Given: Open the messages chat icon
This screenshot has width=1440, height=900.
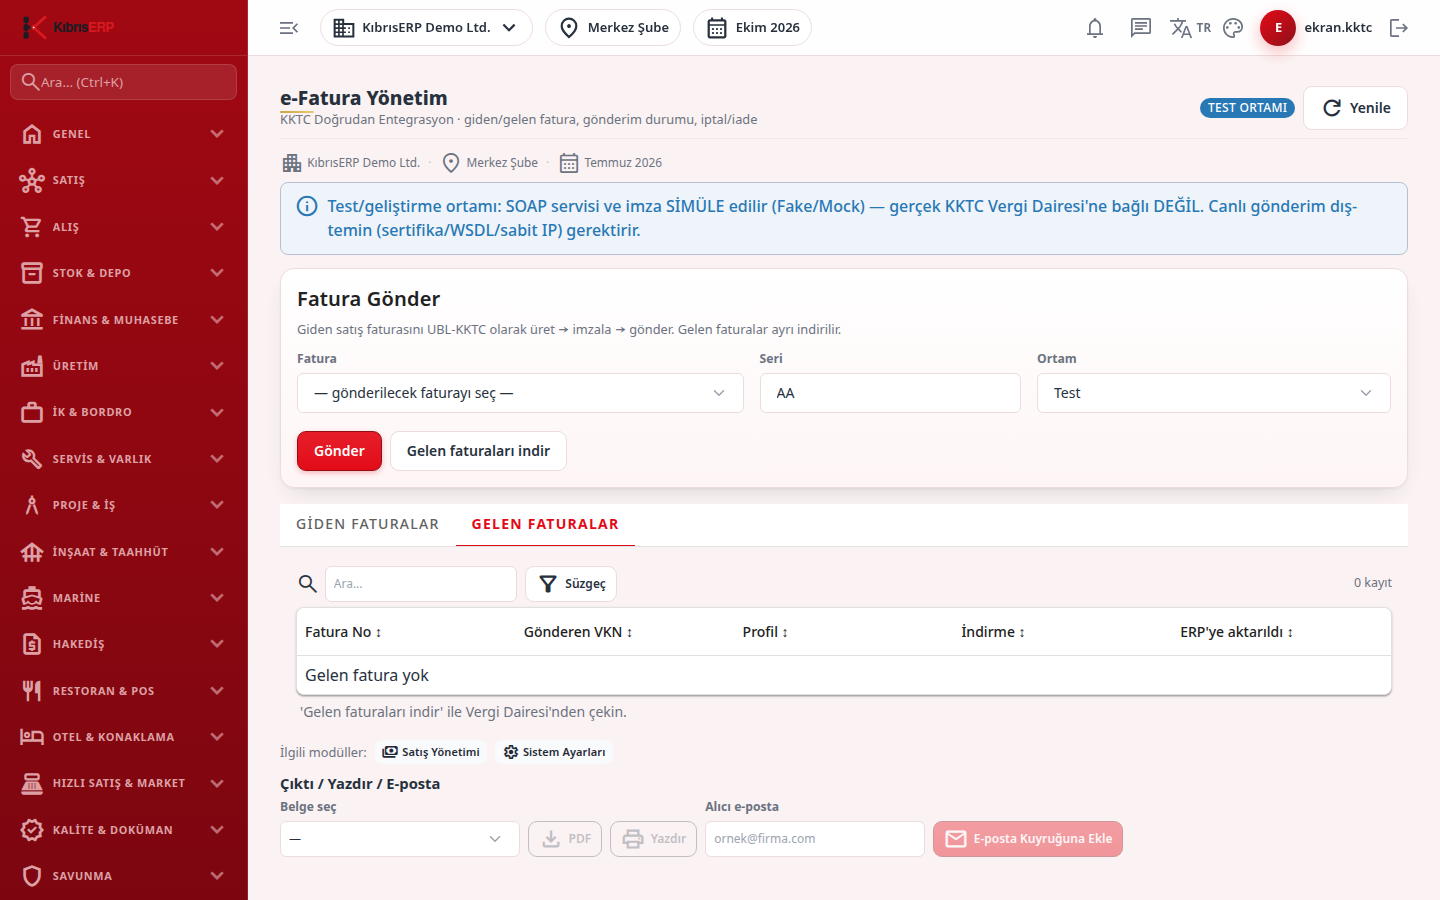Looking at the screenshot, I should 1141,28.
